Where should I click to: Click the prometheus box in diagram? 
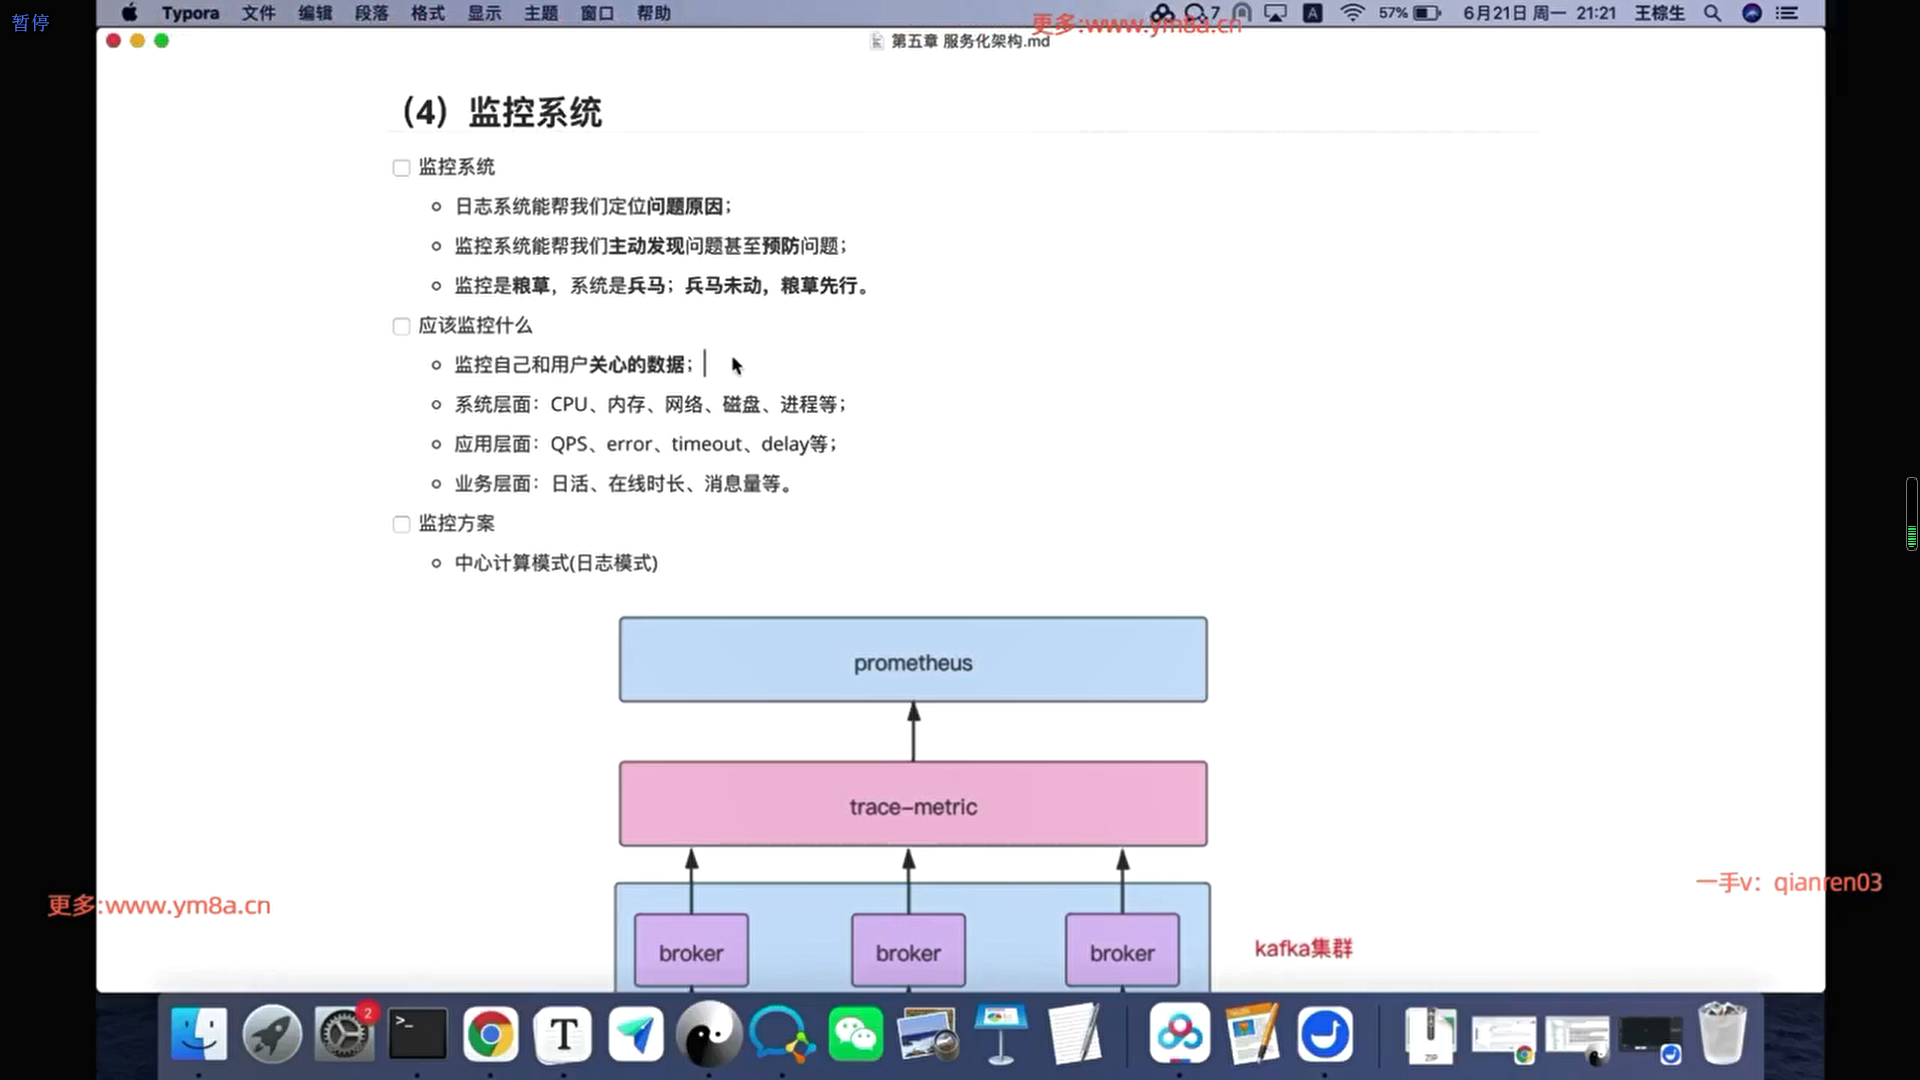[x=913, y=660]
